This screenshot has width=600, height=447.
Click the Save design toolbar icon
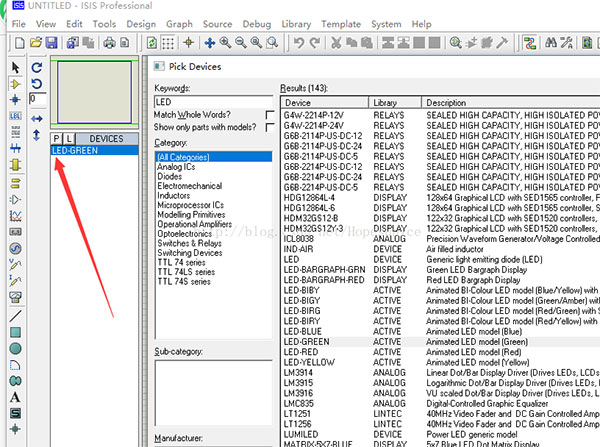click(x=50, y=42)
